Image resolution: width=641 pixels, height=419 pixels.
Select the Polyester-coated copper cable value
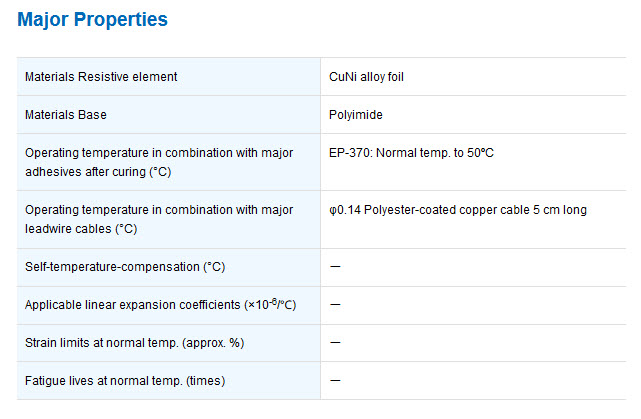(x=458, y=210)
